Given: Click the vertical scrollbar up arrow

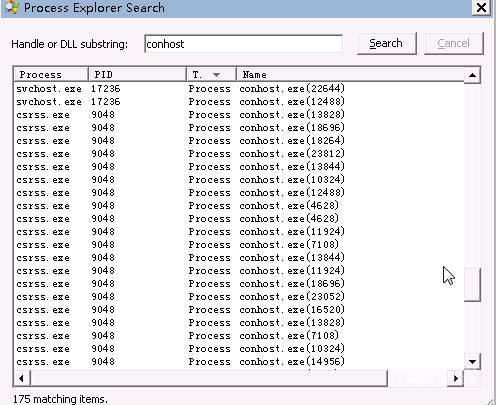Looking at the screenshot, I should point(472,75).
